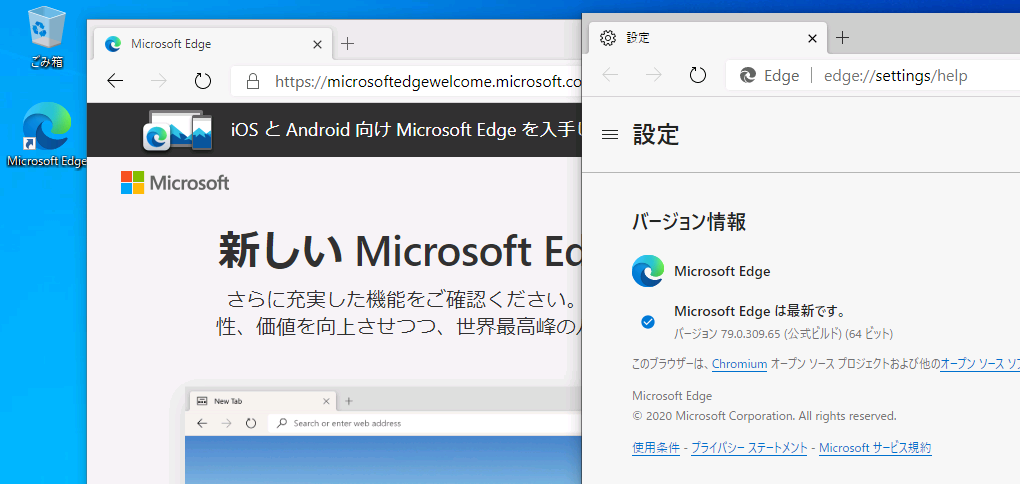This screenshot has height=484, width=1020.
Task: Click the バージョン情報 heading
Action: tap(689, 222)
